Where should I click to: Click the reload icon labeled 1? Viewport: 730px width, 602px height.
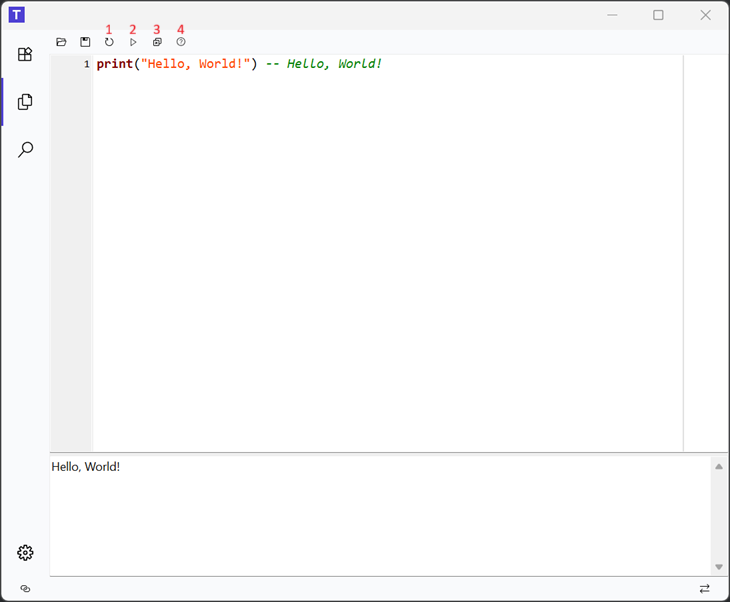tap(109, 42)
